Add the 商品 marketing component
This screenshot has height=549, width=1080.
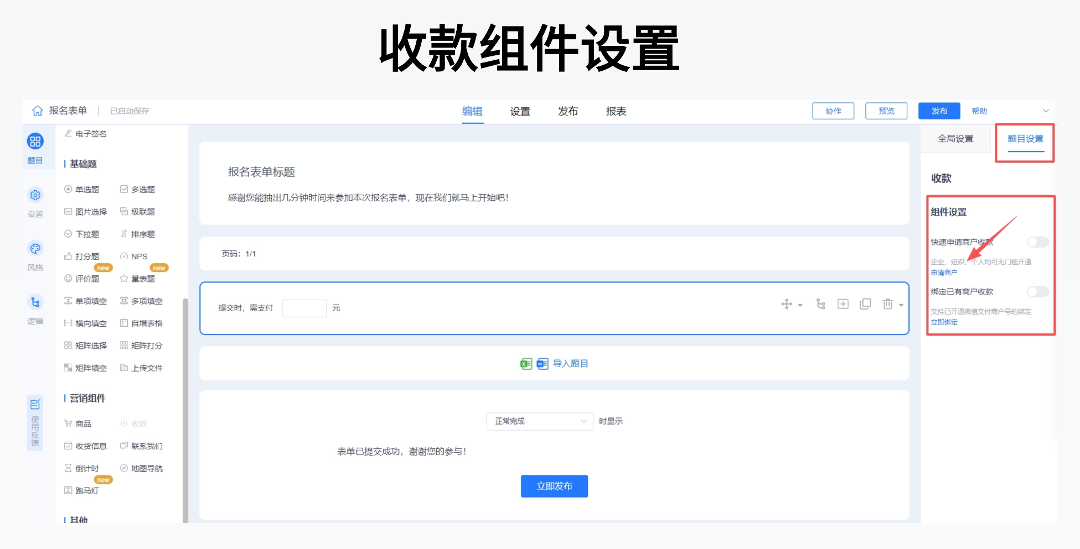coord(78,424)
